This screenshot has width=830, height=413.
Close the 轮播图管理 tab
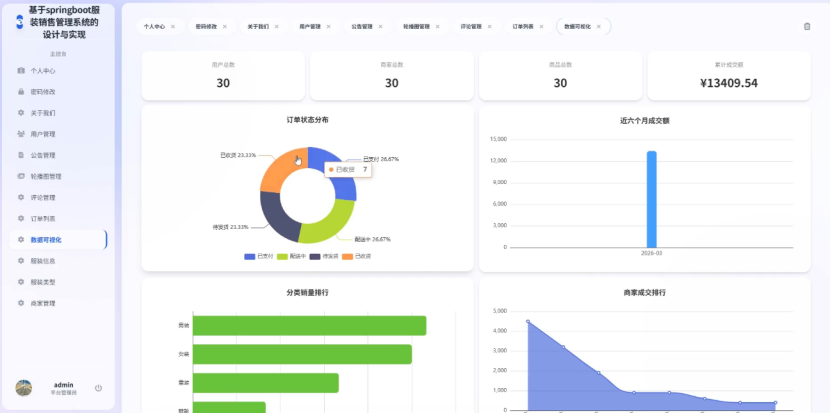point(437,26)
